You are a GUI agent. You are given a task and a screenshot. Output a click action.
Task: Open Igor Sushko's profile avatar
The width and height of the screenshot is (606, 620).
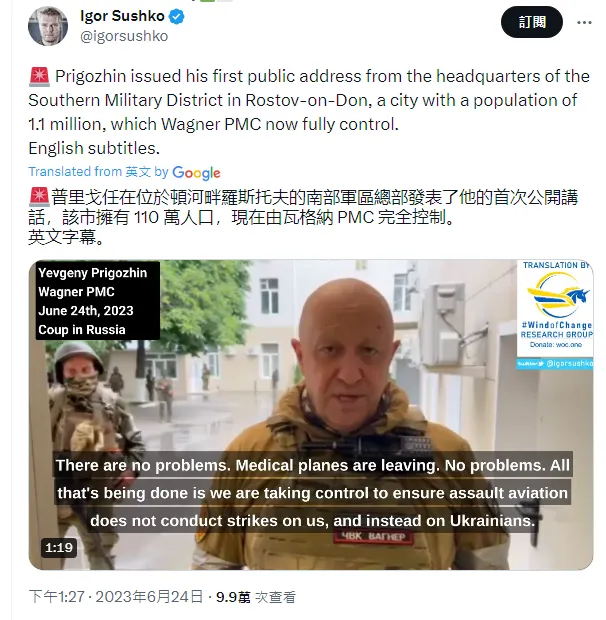(x=47, y=26)
